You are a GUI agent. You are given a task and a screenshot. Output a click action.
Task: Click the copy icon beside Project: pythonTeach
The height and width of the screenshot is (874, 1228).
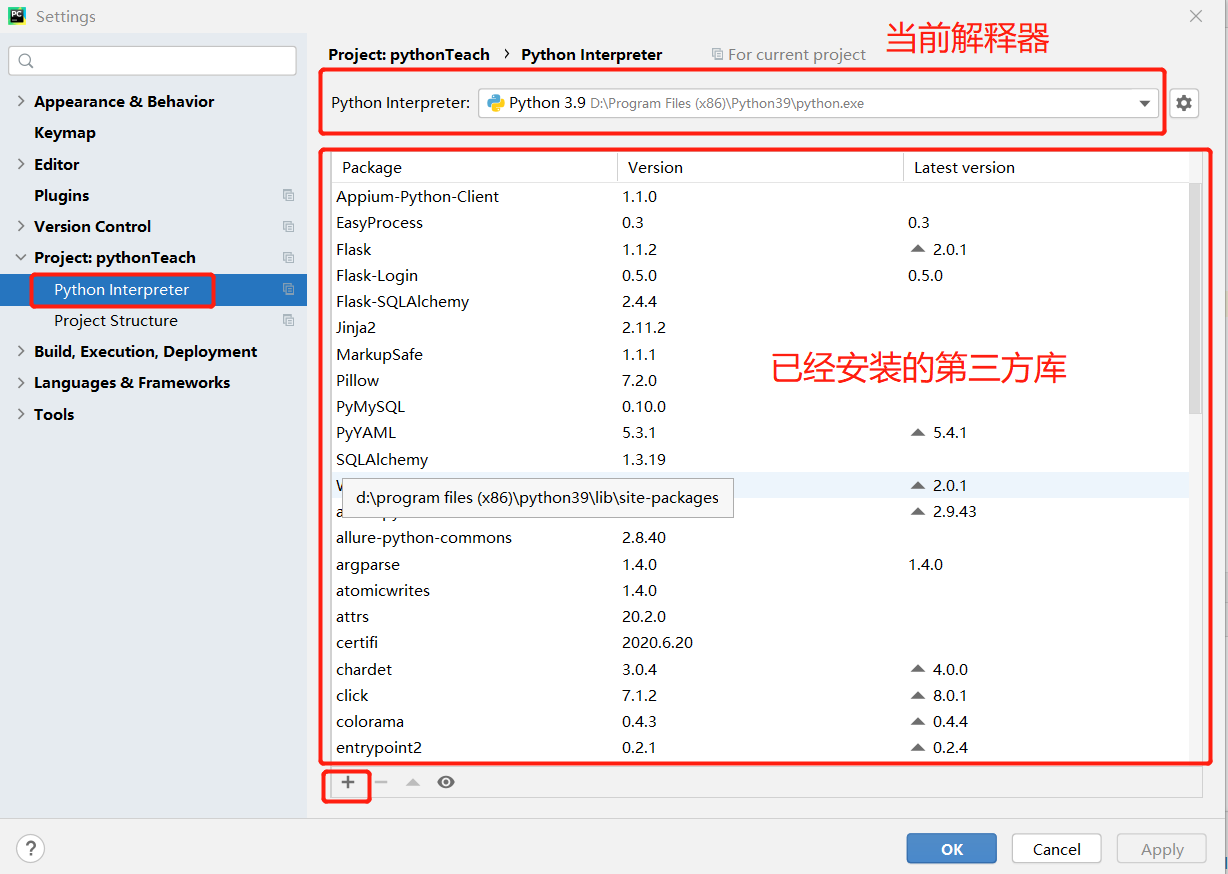[288, 257]
